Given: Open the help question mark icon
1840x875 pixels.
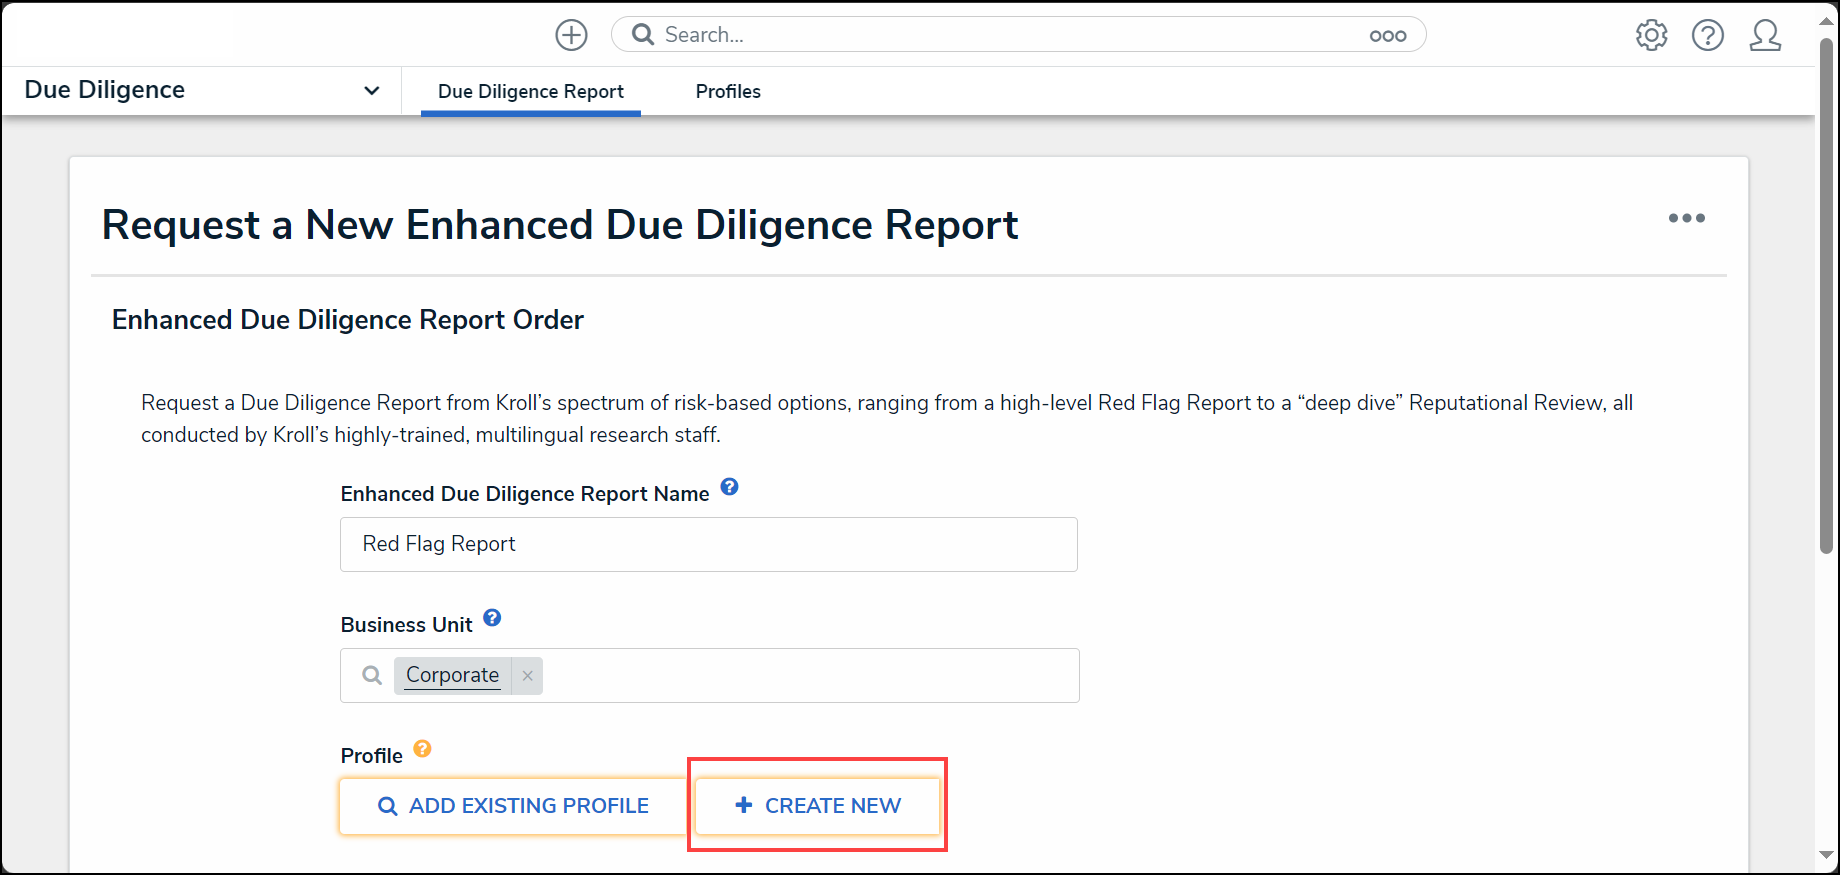Looking at the screenshot, I should click(x=1707, y=35).
